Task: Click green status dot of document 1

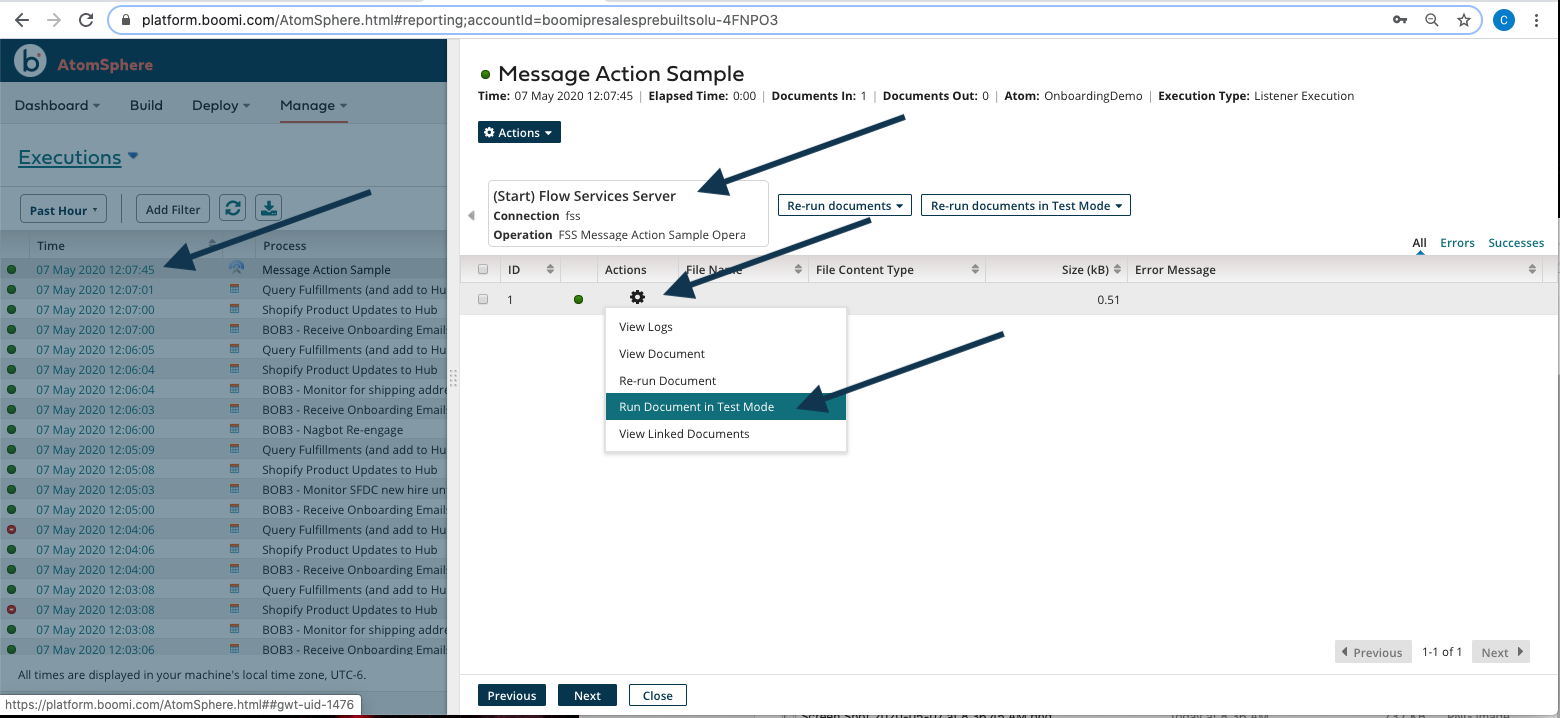Action: [x=578, y=299]
